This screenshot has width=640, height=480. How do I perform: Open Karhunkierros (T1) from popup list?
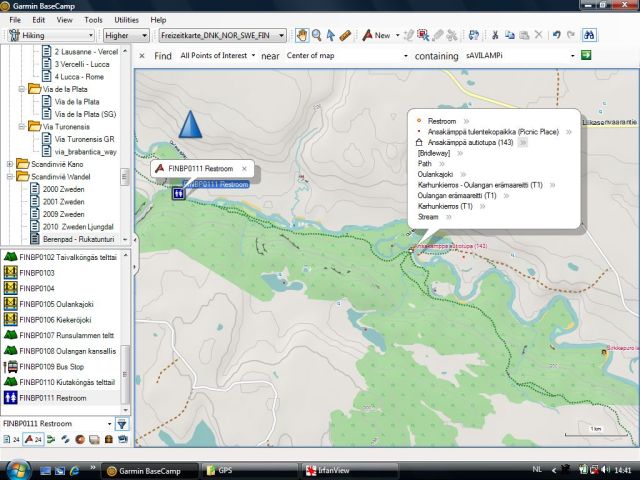[446, 206]
